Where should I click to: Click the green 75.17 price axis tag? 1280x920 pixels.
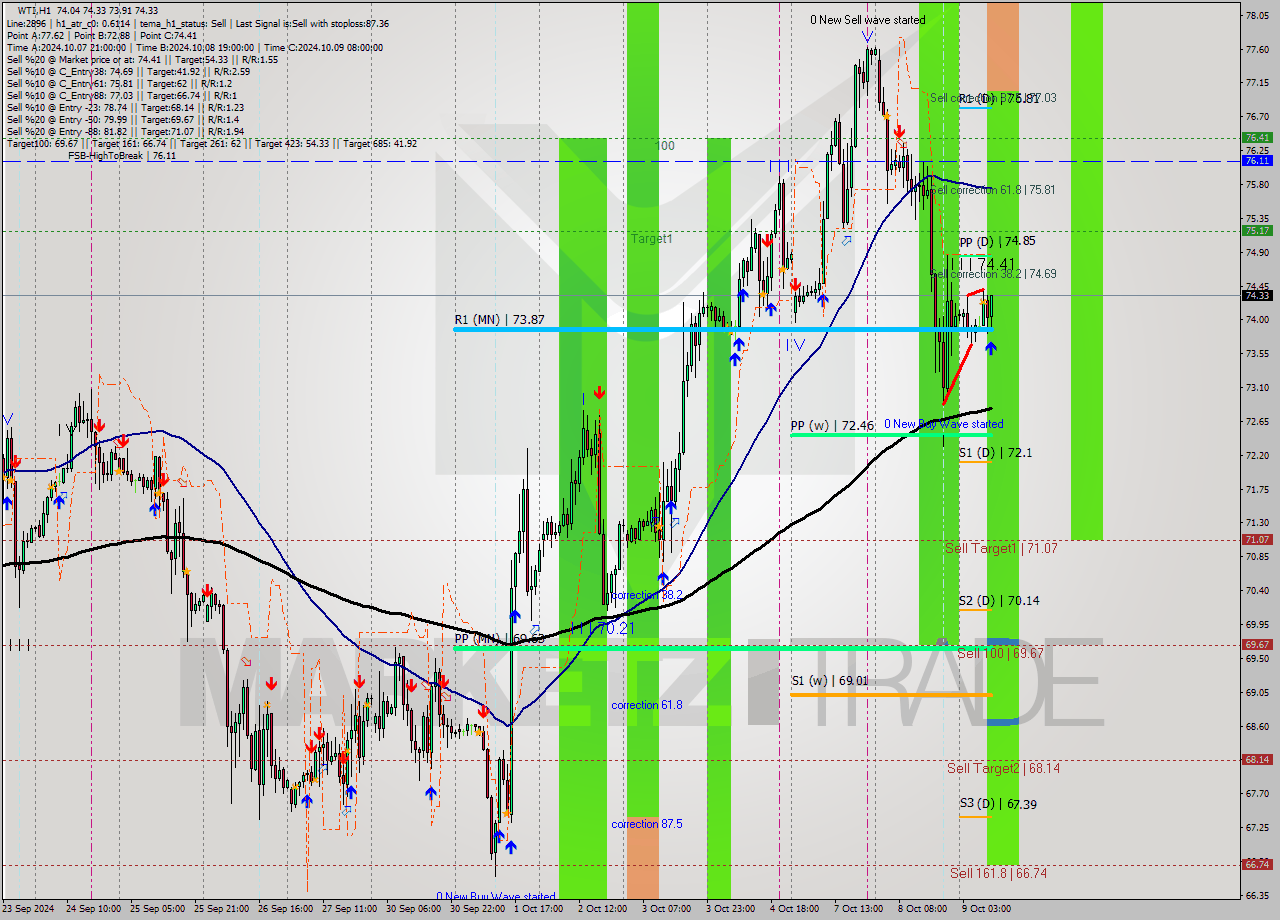coord(1257,230)
